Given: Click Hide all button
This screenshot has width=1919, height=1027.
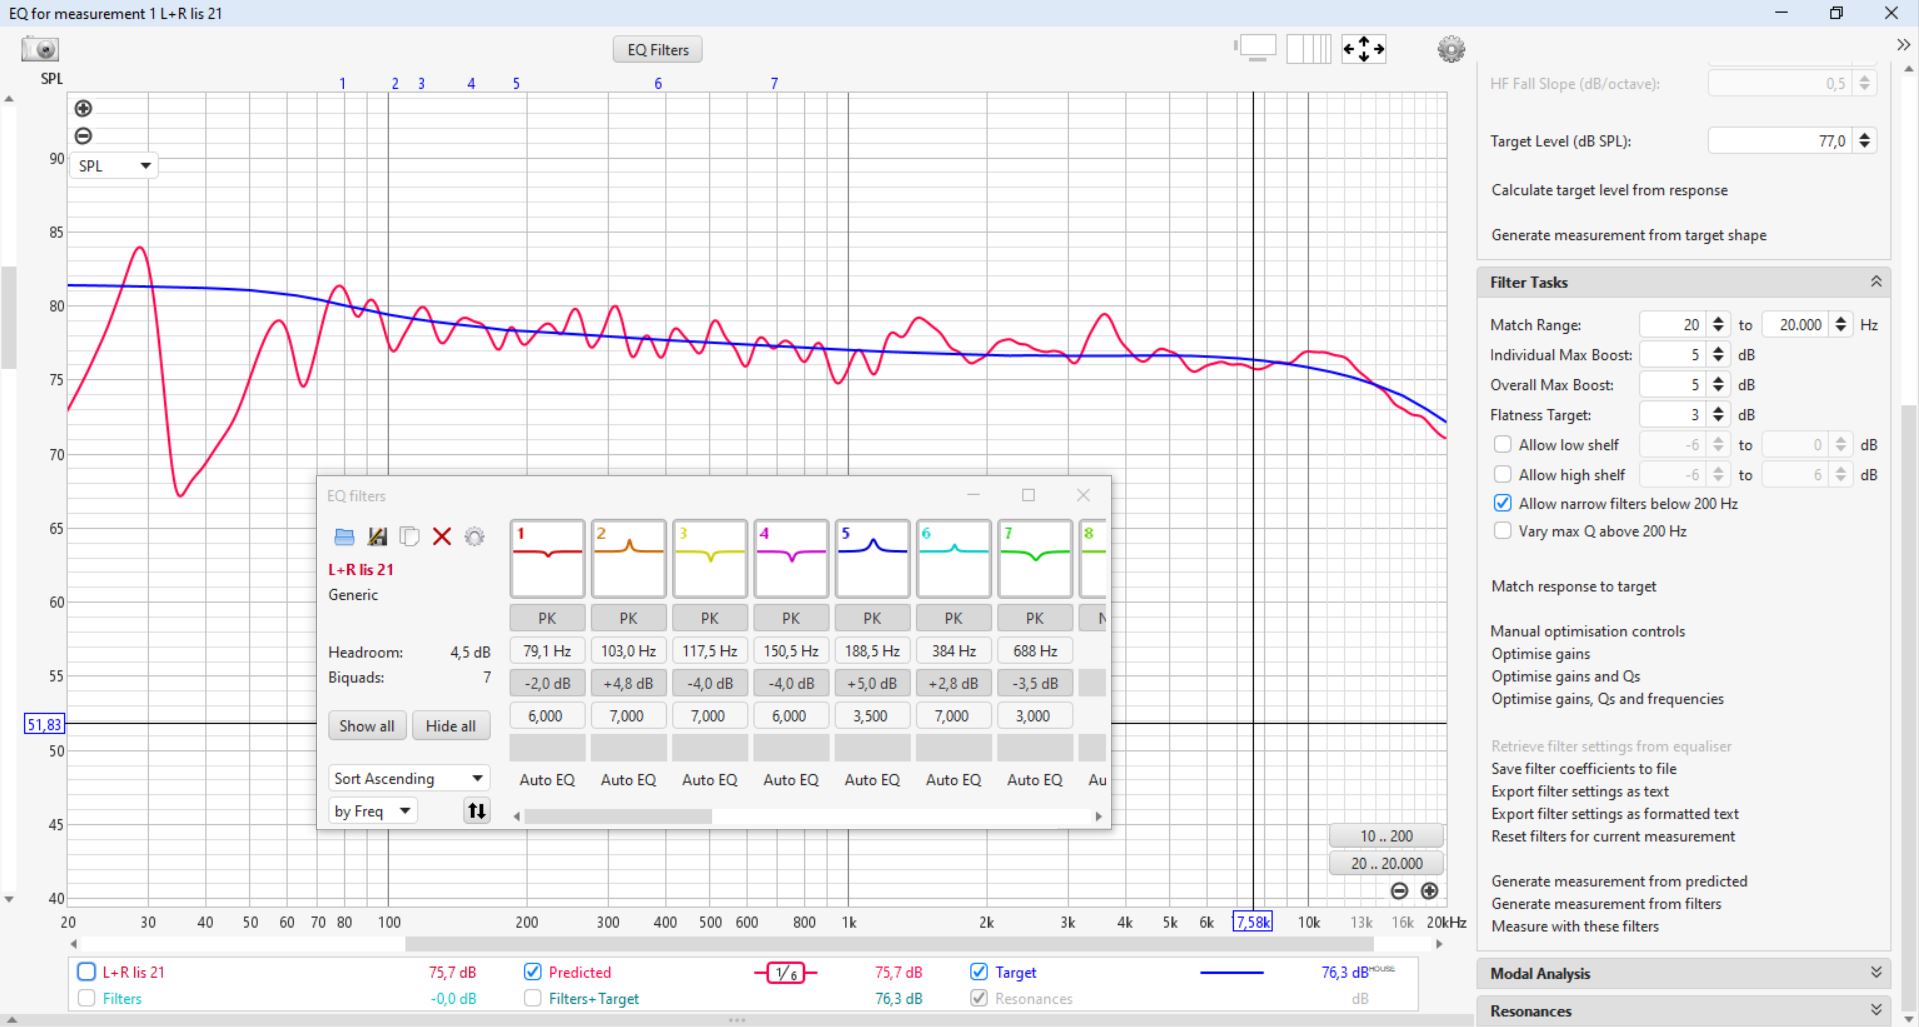Looking at the screenshot, I should [x=451, y=726].
